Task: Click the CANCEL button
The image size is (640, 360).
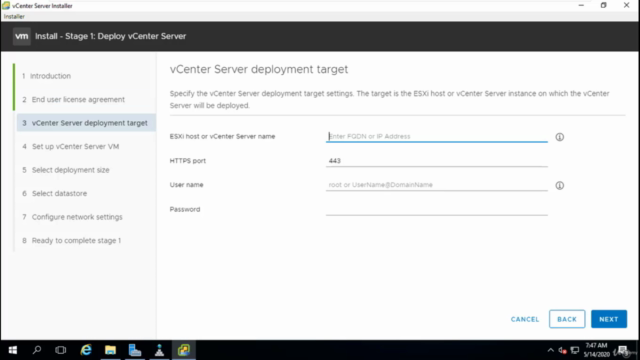Action: [x=525, y=319]
